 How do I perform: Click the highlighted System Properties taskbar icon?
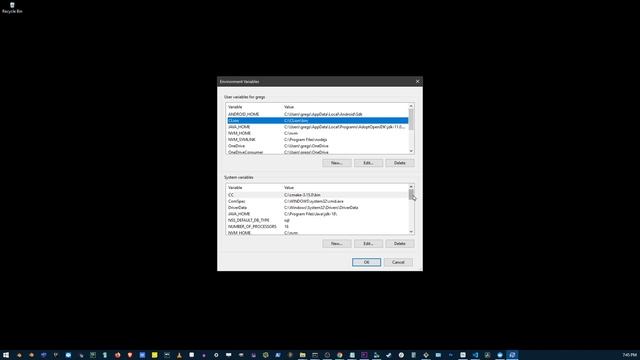(x=512, y=355)
